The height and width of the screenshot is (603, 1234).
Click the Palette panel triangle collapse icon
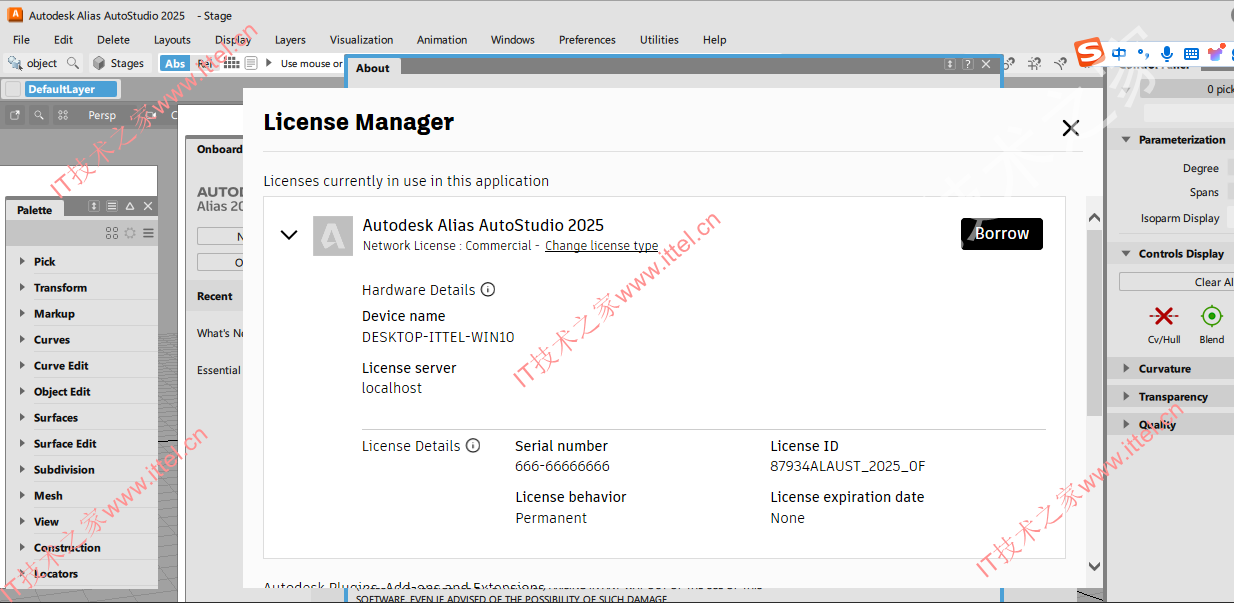130,207
